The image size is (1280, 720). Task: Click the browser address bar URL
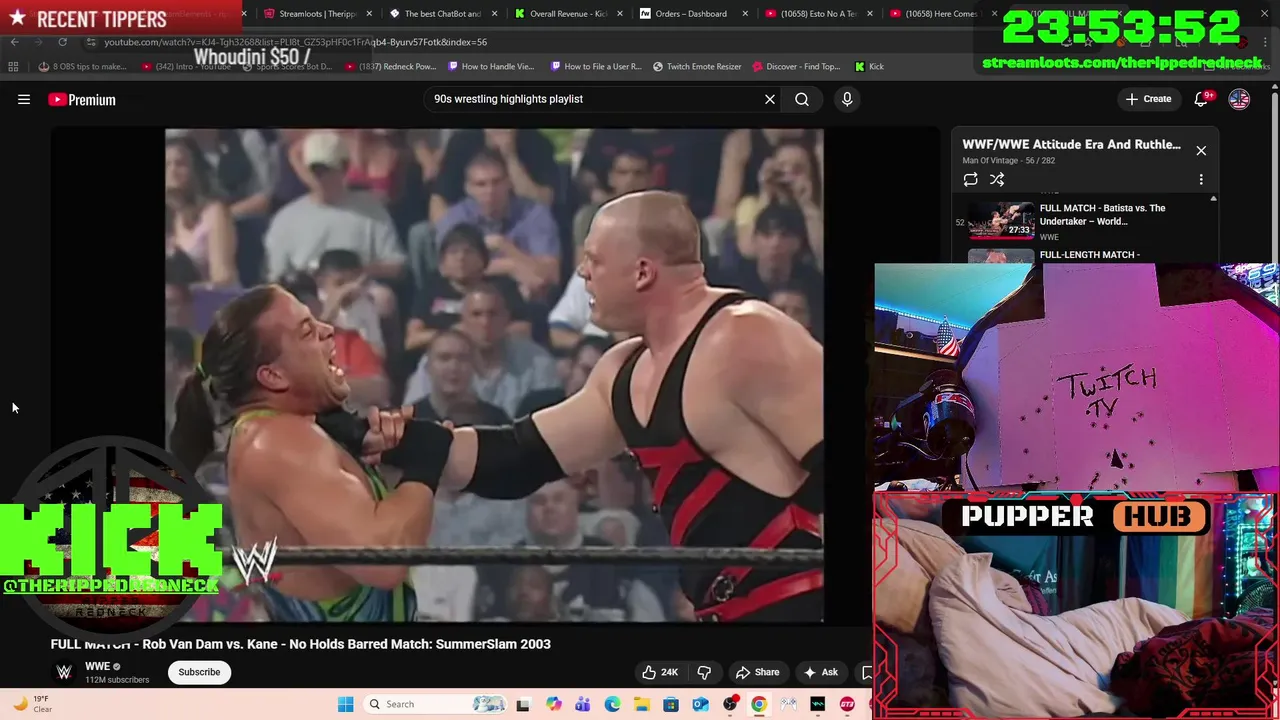coord(296,42)
